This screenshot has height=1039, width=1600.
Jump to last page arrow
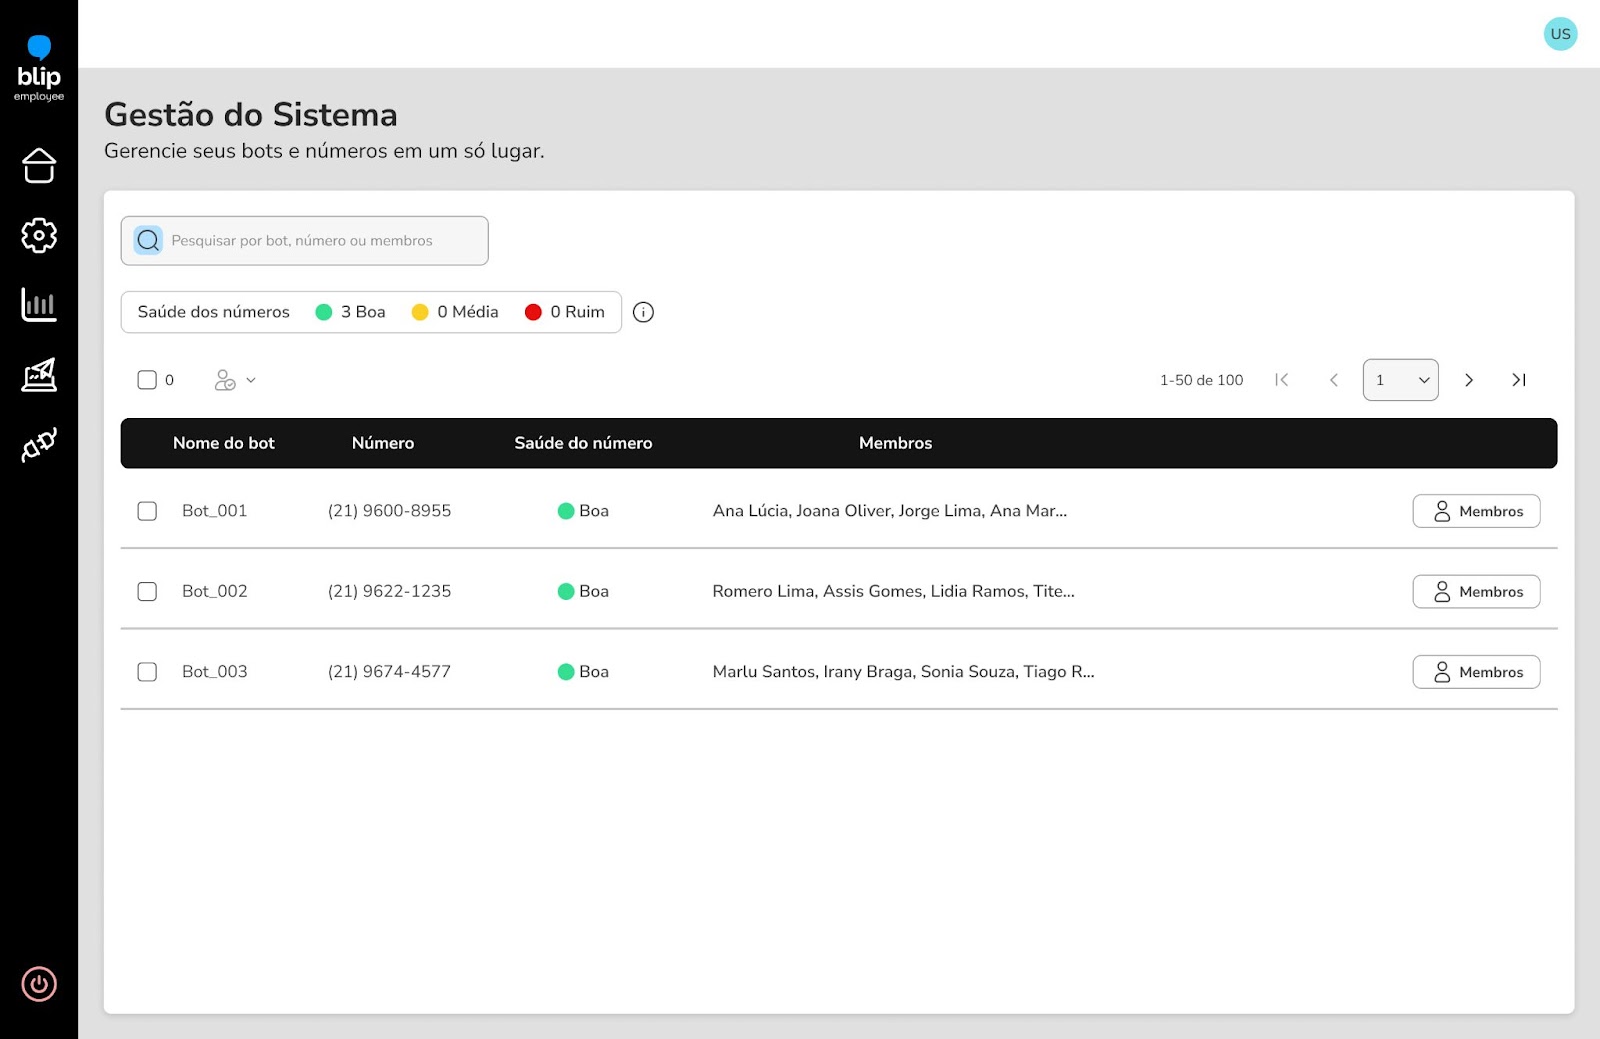point(1519,380)
